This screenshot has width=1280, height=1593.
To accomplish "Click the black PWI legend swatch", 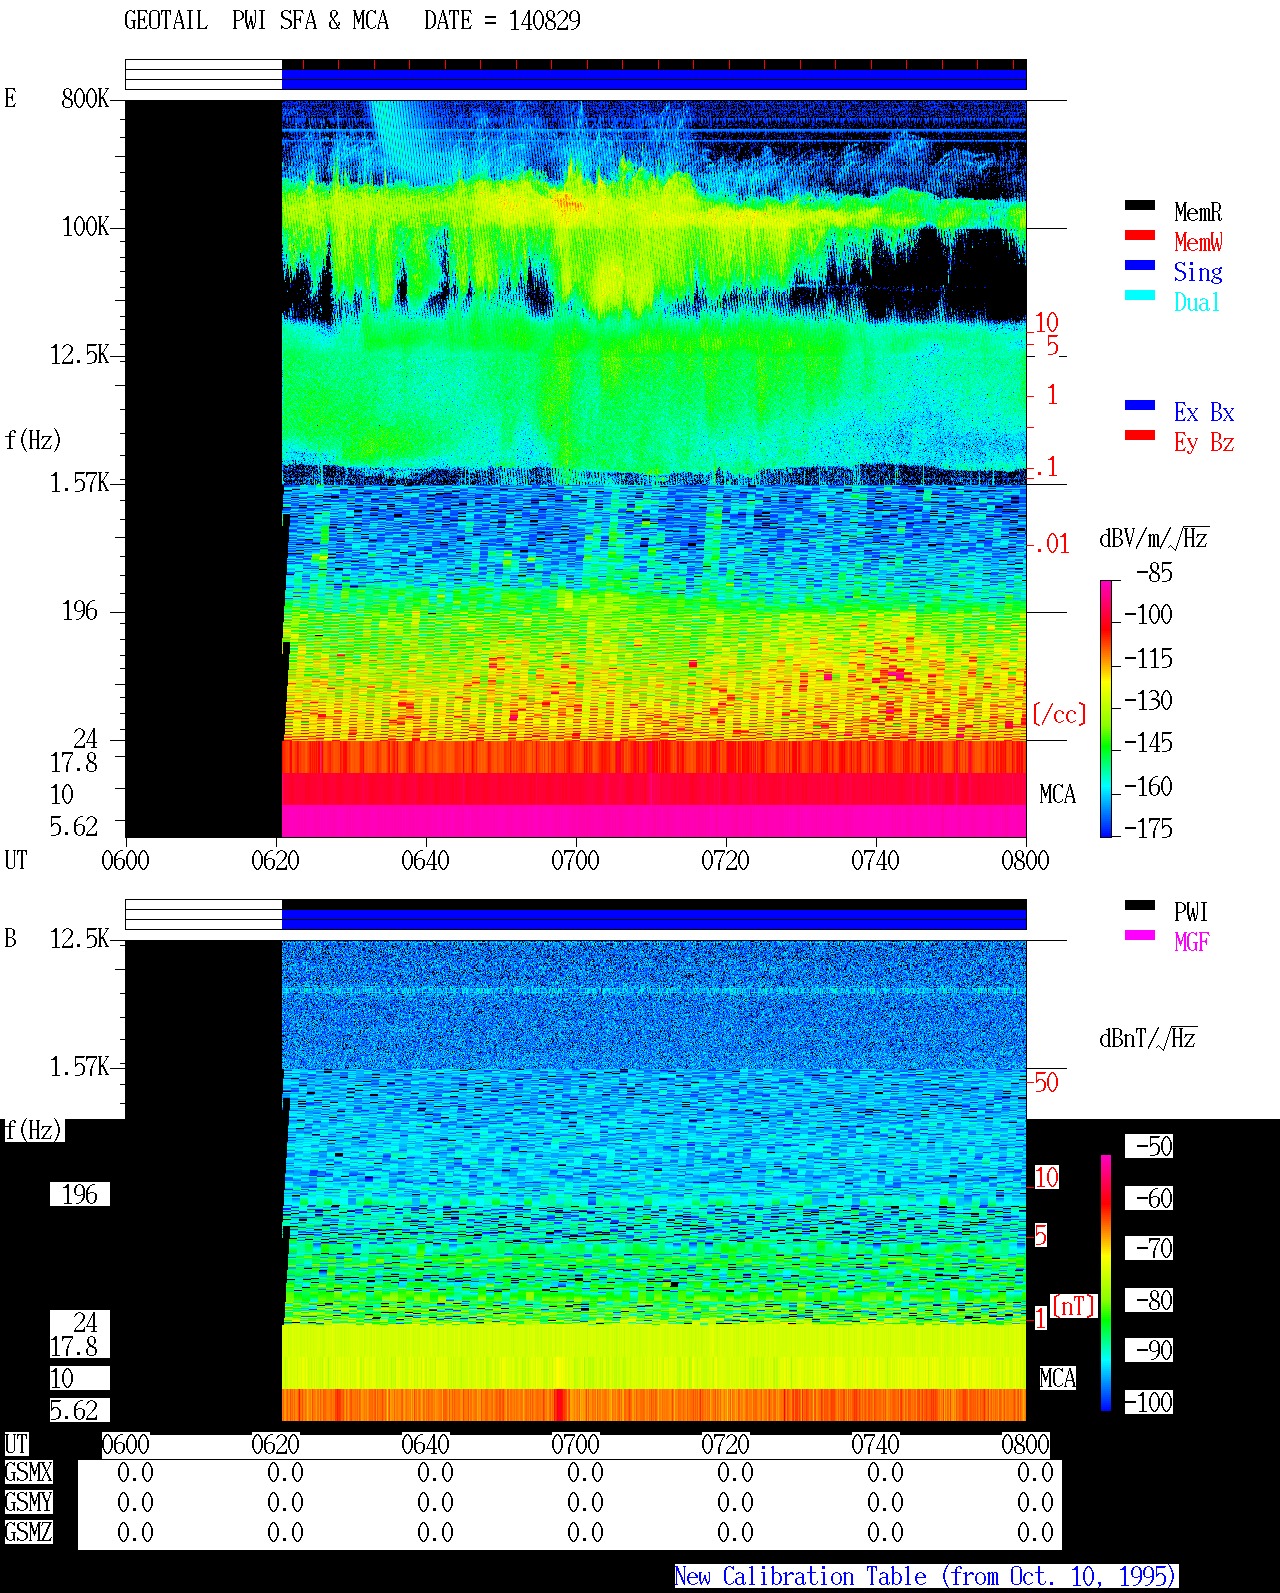I will click(1140, 905).
